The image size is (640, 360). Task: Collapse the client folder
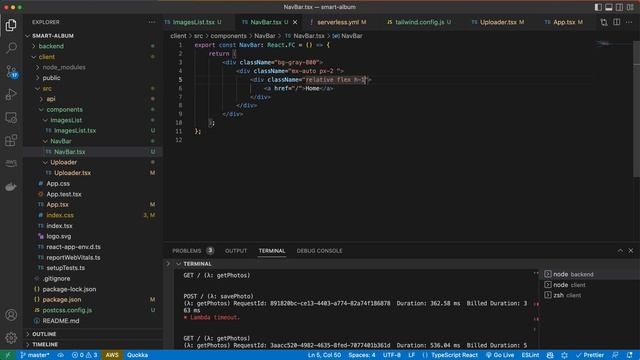click(93, 57)
